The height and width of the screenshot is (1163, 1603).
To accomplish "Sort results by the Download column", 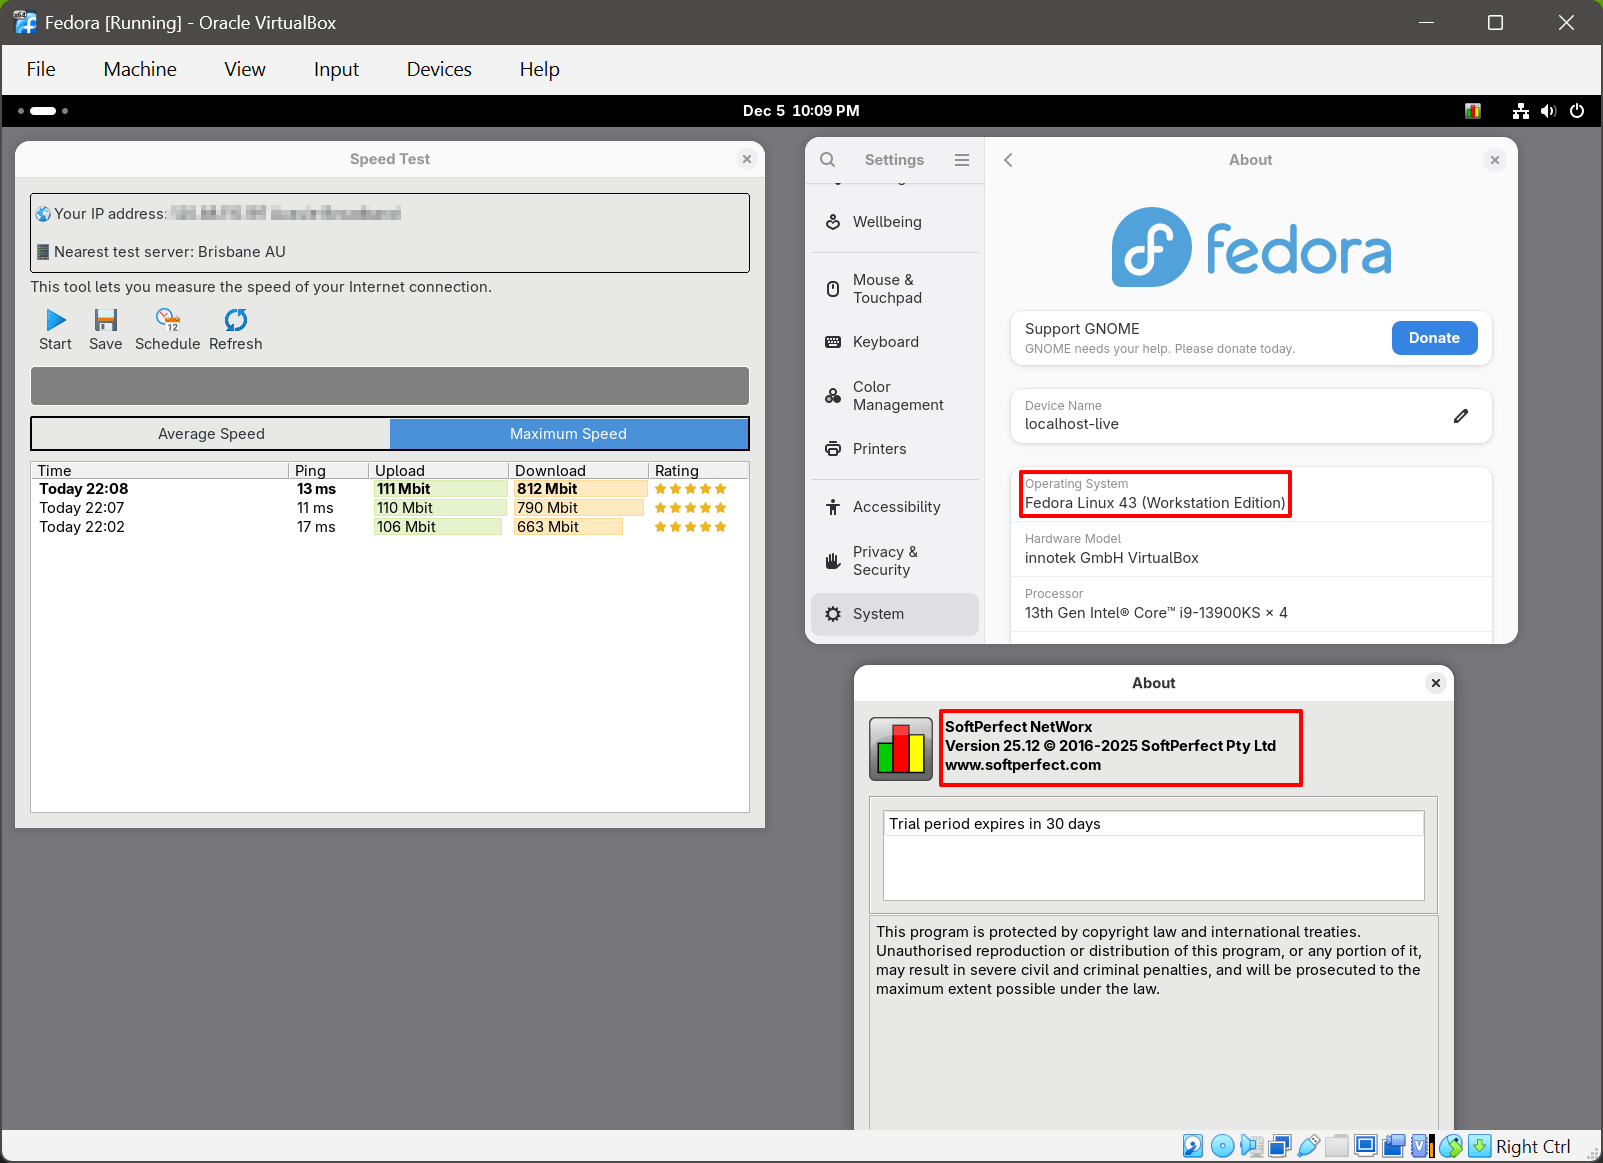I will pyautogui.click(x=578, y=470).
